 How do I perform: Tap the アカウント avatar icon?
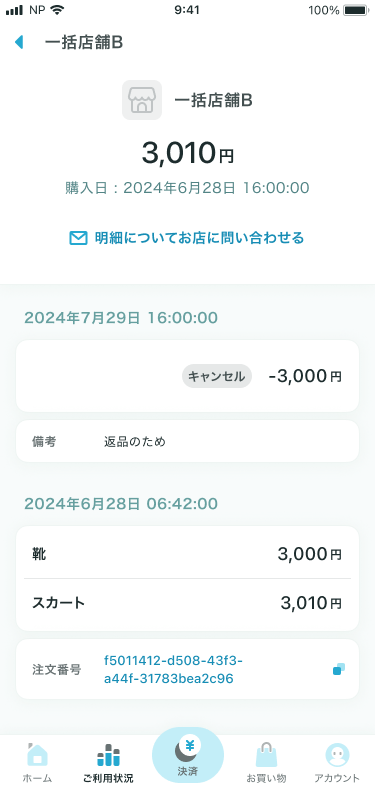click(337, 755)
